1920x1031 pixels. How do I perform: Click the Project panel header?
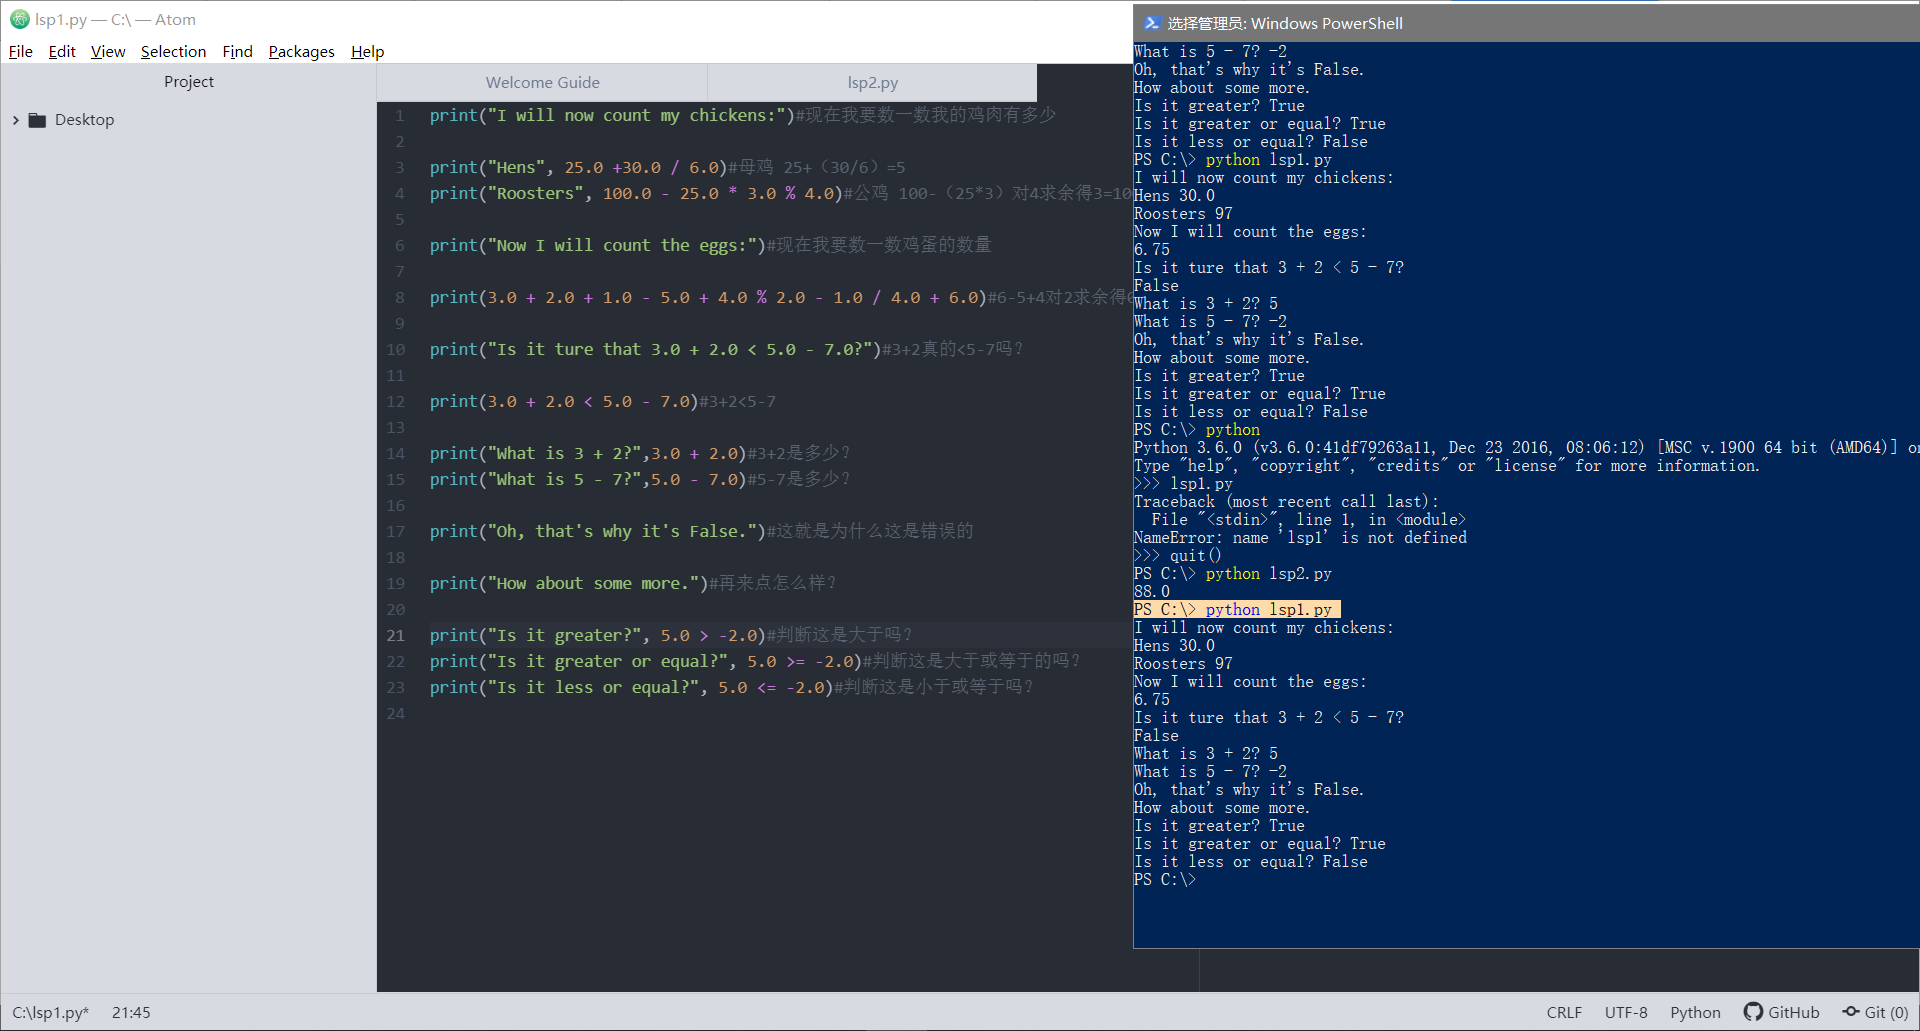189,81
